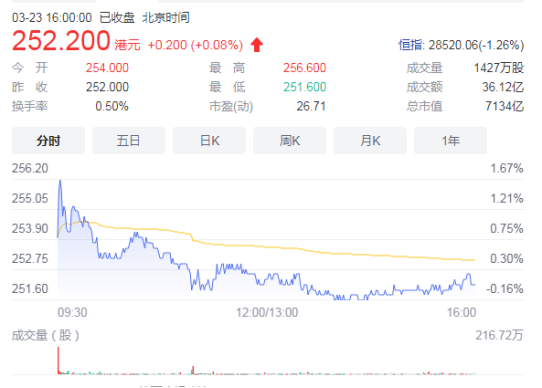
Task: Click the 216.72万 volume scale label
Action: tap(499, 335)
